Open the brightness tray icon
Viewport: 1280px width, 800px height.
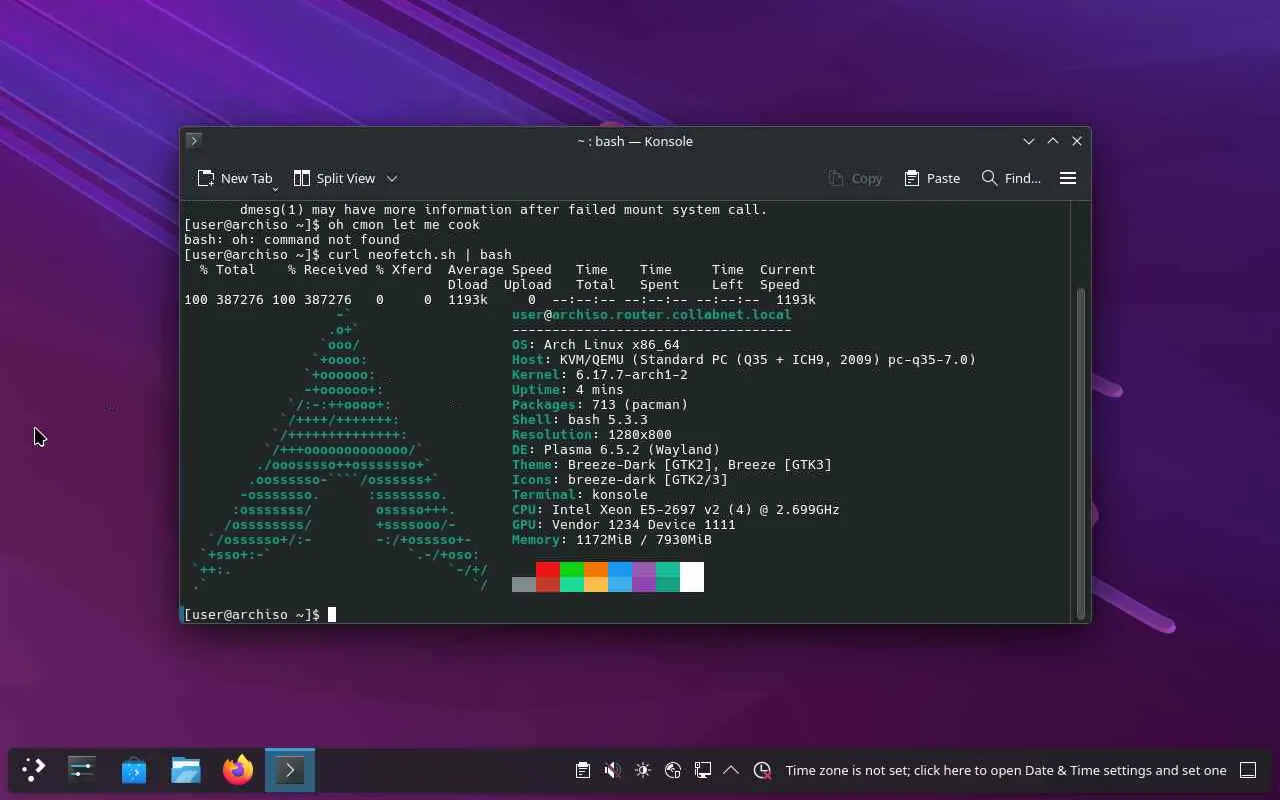click(x=643, y=770)
